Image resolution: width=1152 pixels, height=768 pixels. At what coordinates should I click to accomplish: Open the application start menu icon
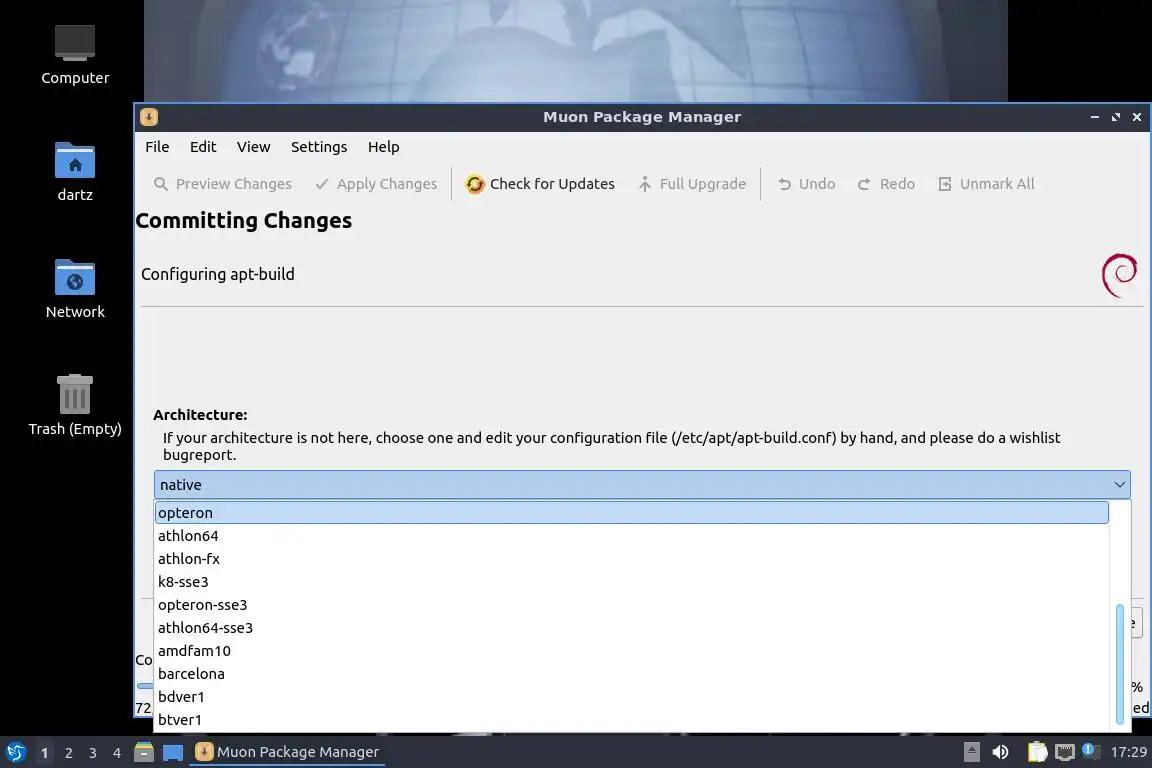pyautogui.click(x=15, y=752)
